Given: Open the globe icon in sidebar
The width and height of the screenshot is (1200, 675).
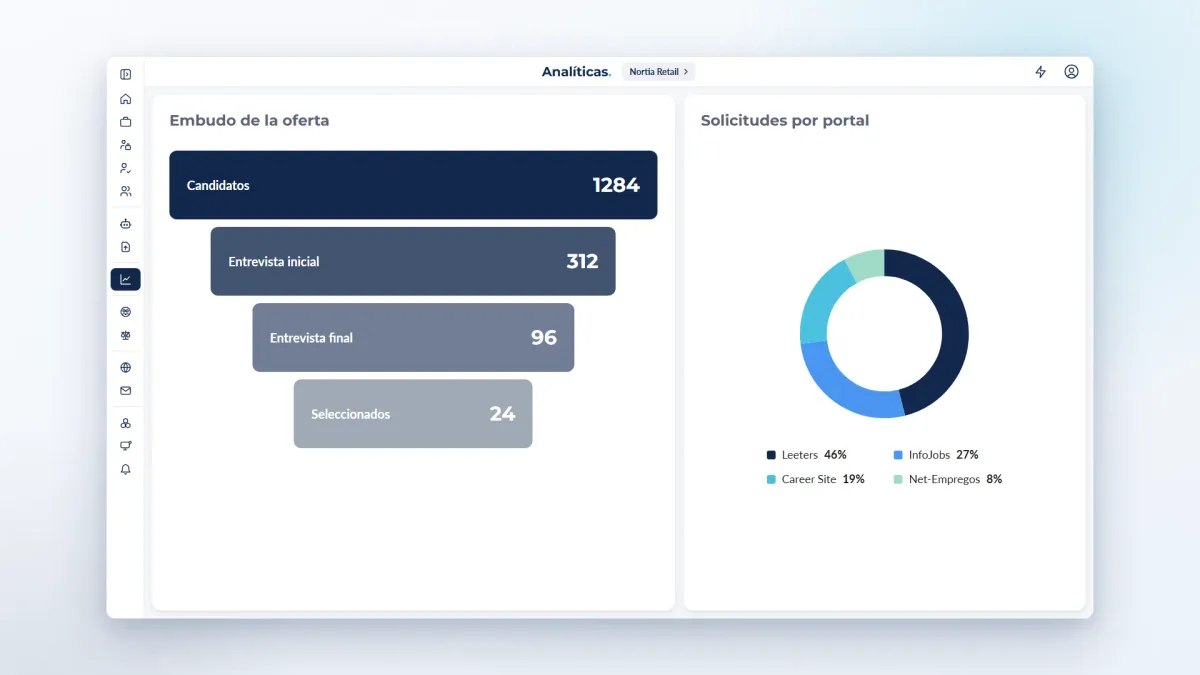Looking at the screenshot, I should point(126,368).
